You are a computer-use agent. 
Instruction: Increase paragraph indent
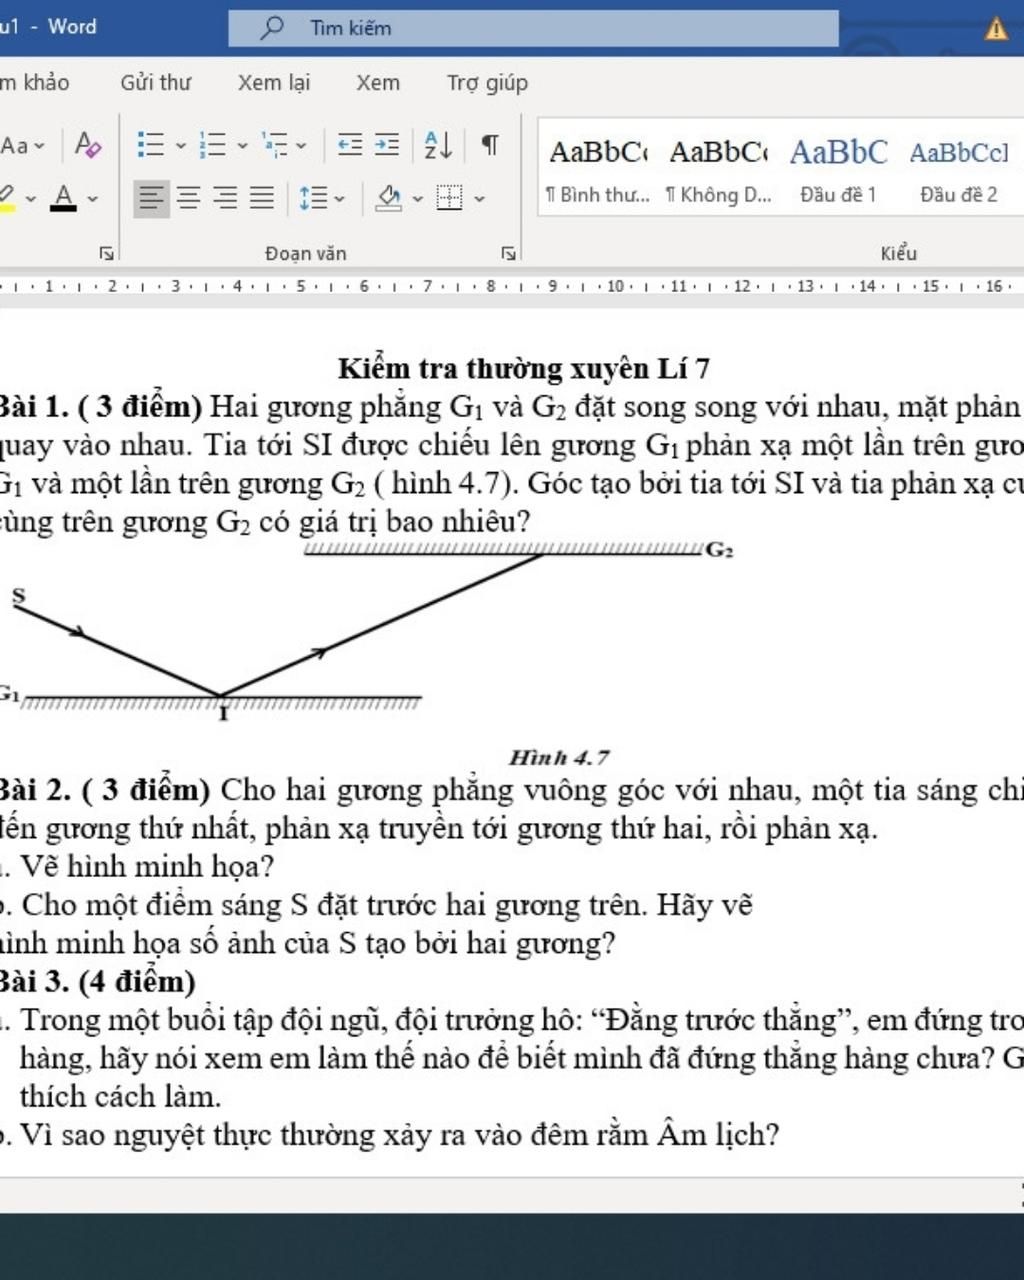click(387, 145)
